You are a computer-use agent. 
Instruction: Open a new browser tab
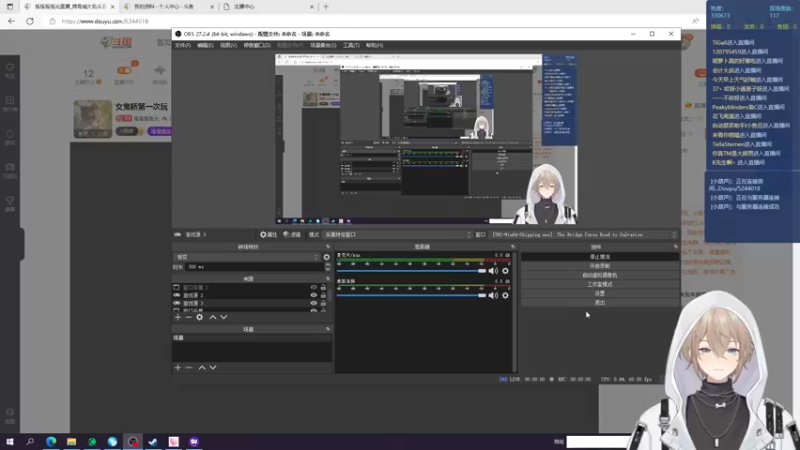(x=326, y=7)
